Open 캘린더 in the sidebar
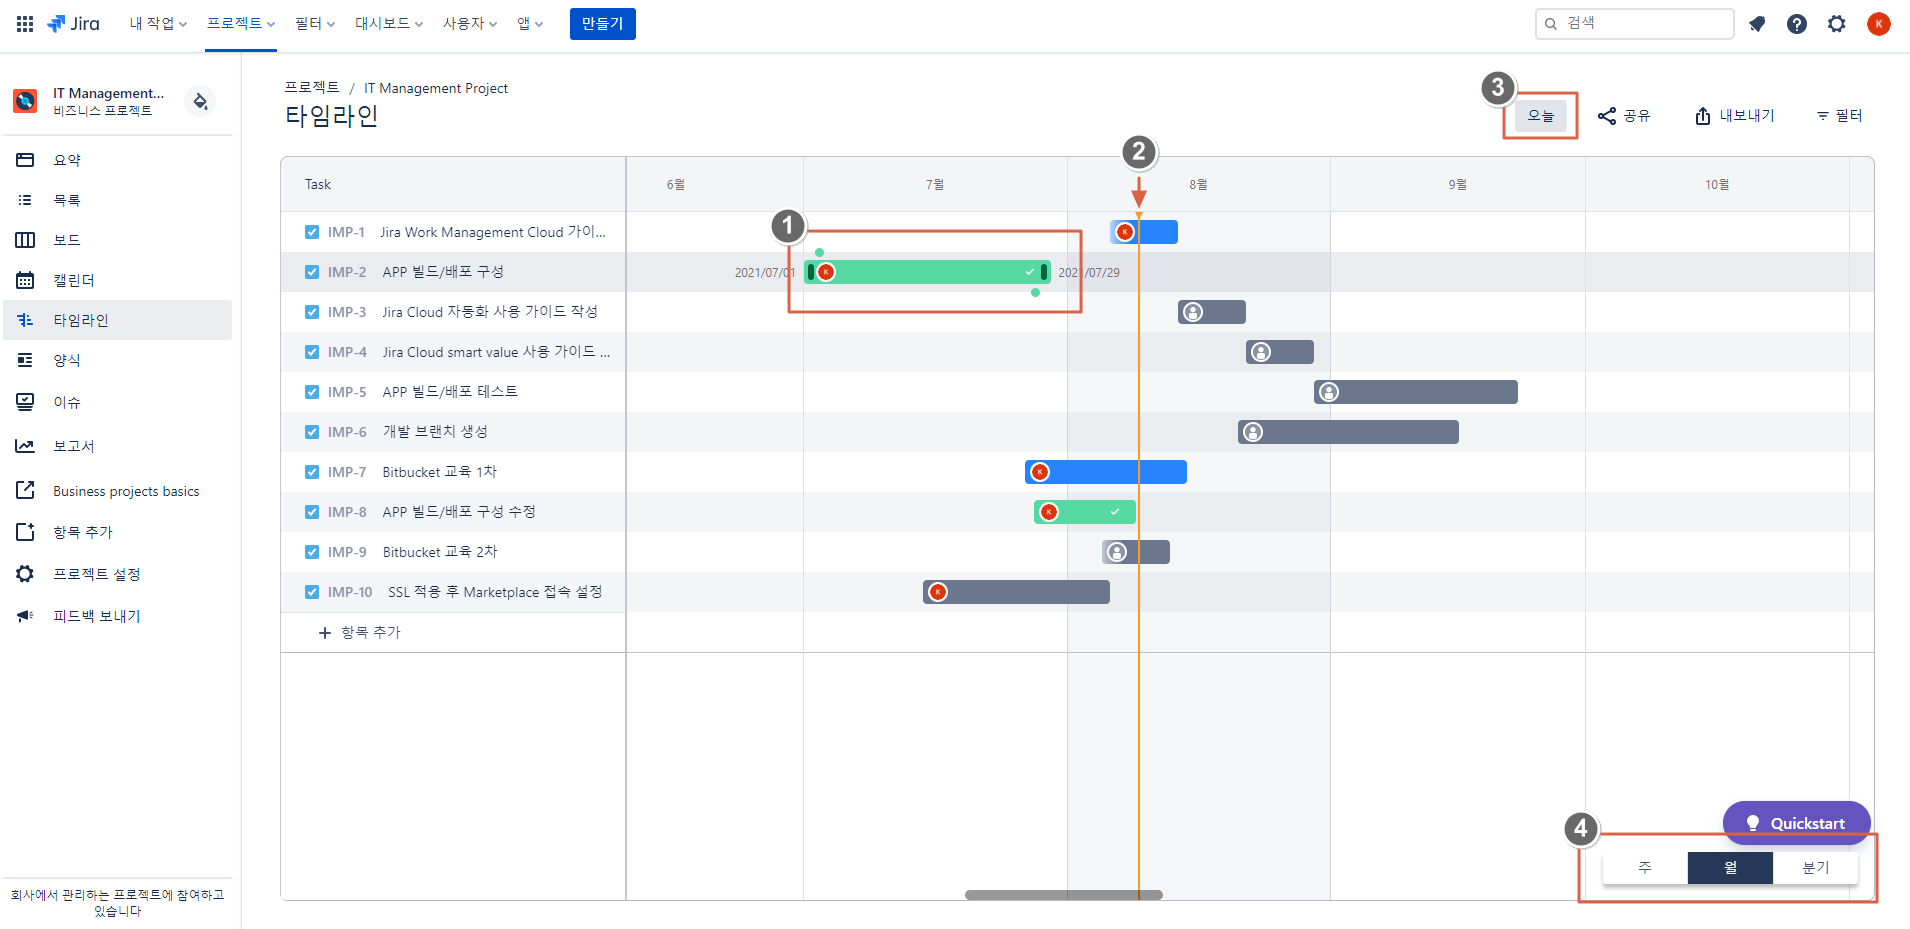 click(x=118, y=280)
